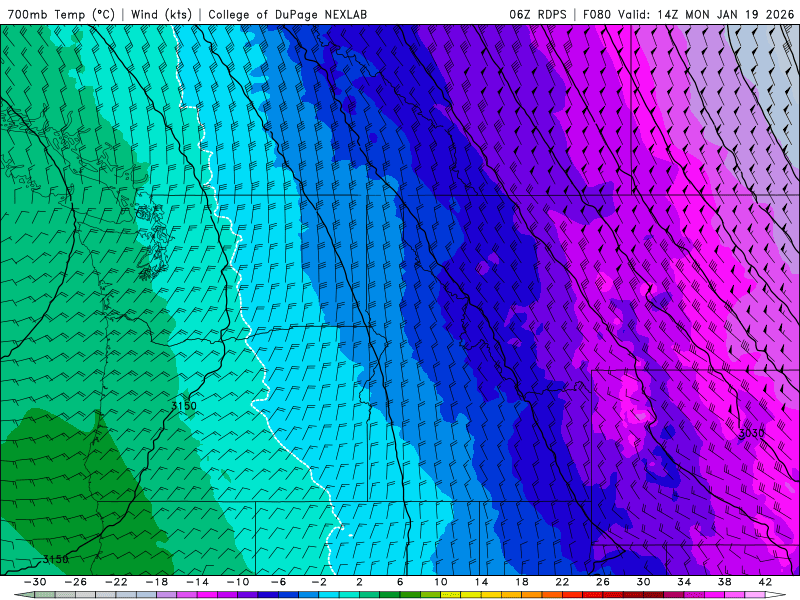Click the "18" value on the temperature scale
800x600 pixels.
point(521,582)
